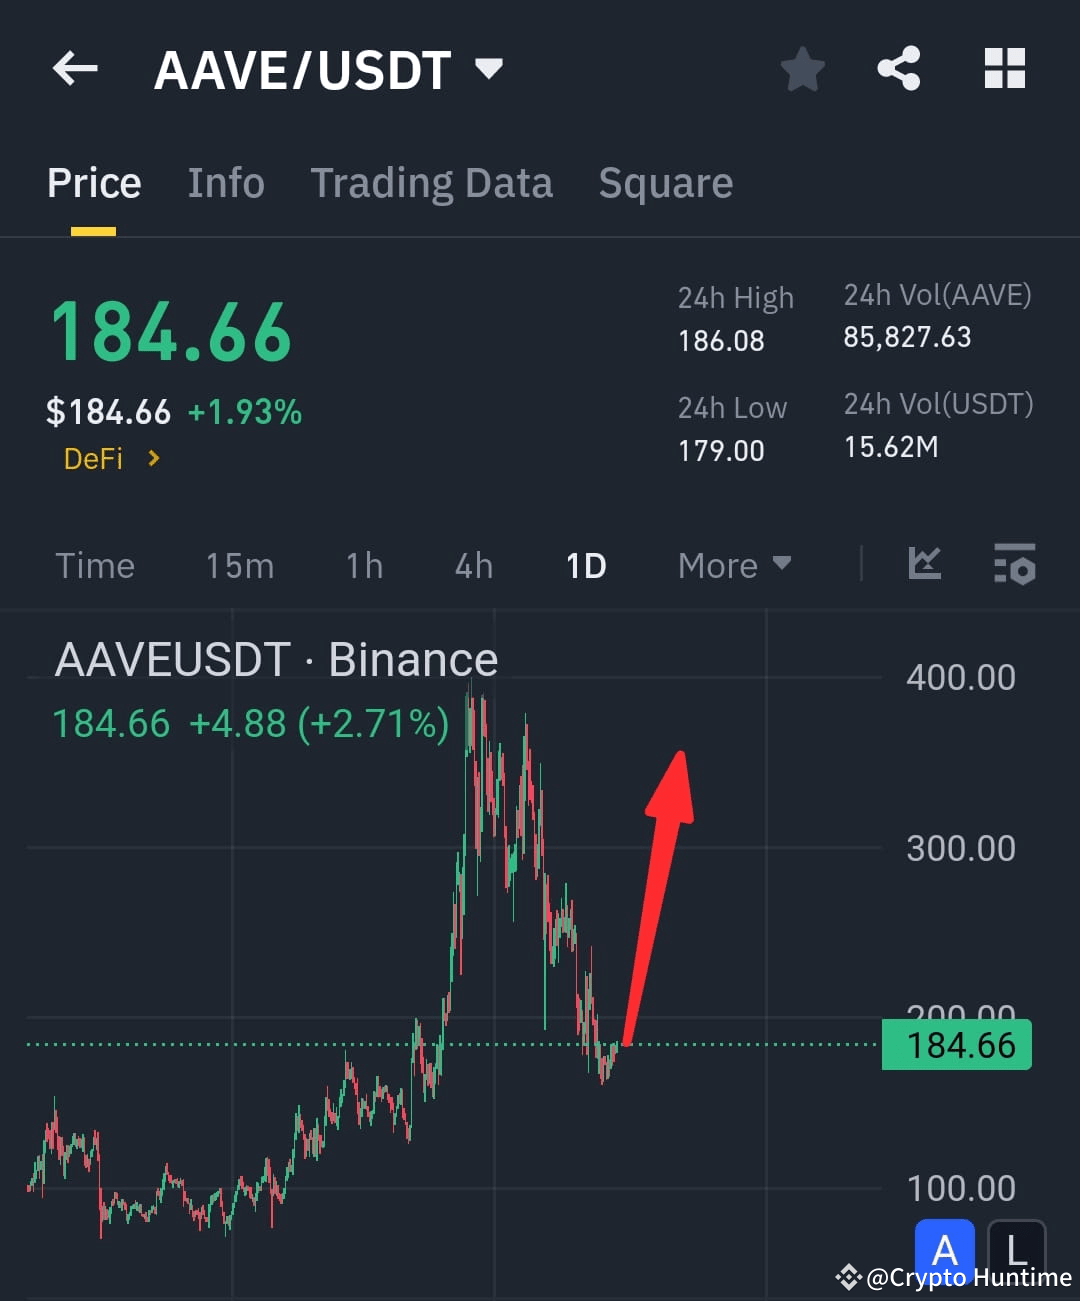The height and width of the screenshot is (1301, 1080).
Task: Select the L depth display button
Action: tap(1016, 1250)
